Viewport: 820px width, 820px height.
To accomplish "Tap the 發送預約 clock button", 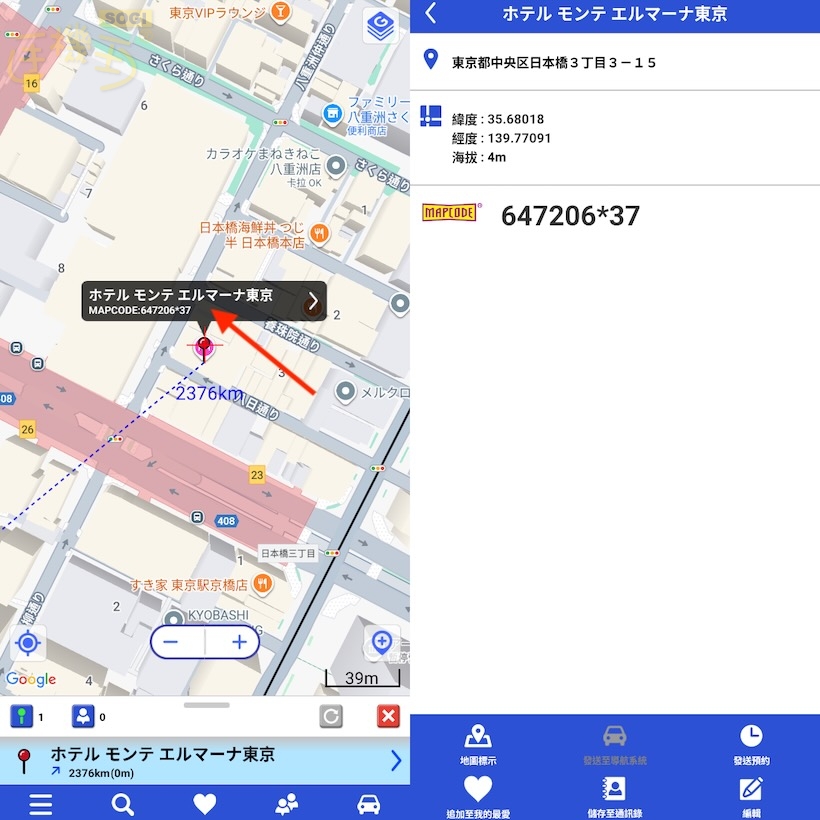I will [751, 744].
